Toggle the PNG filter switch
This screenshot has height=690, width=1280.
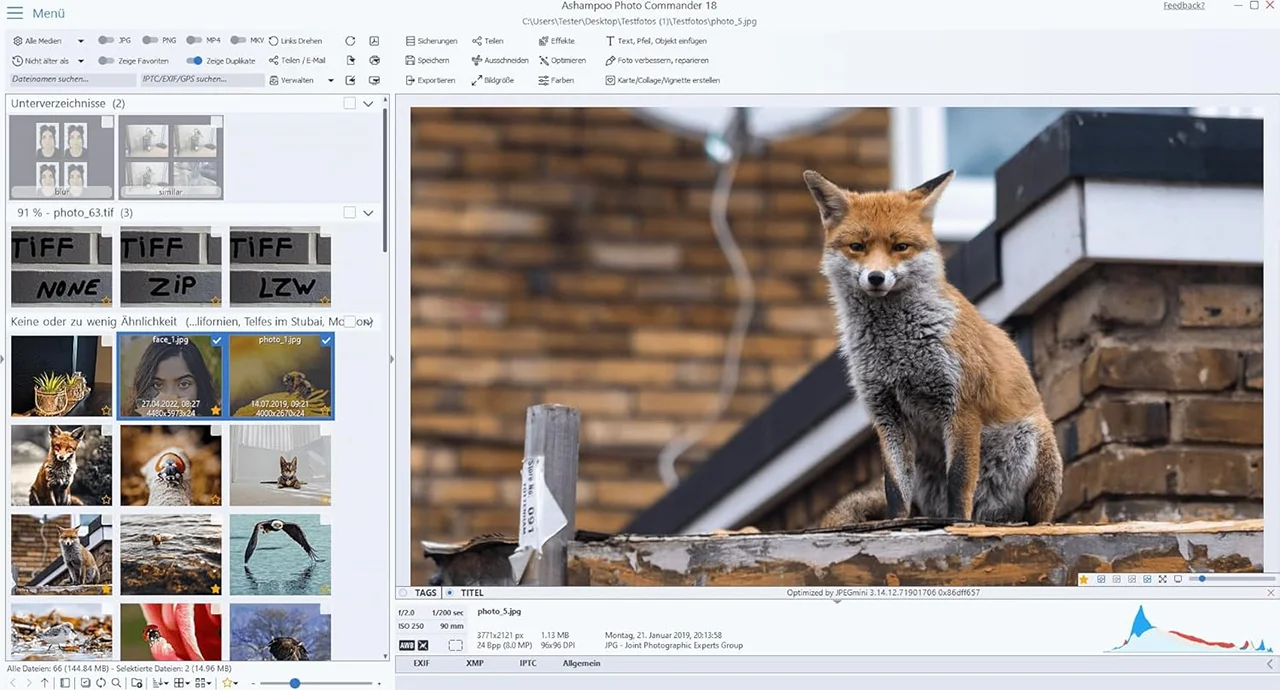coord(150,41)
